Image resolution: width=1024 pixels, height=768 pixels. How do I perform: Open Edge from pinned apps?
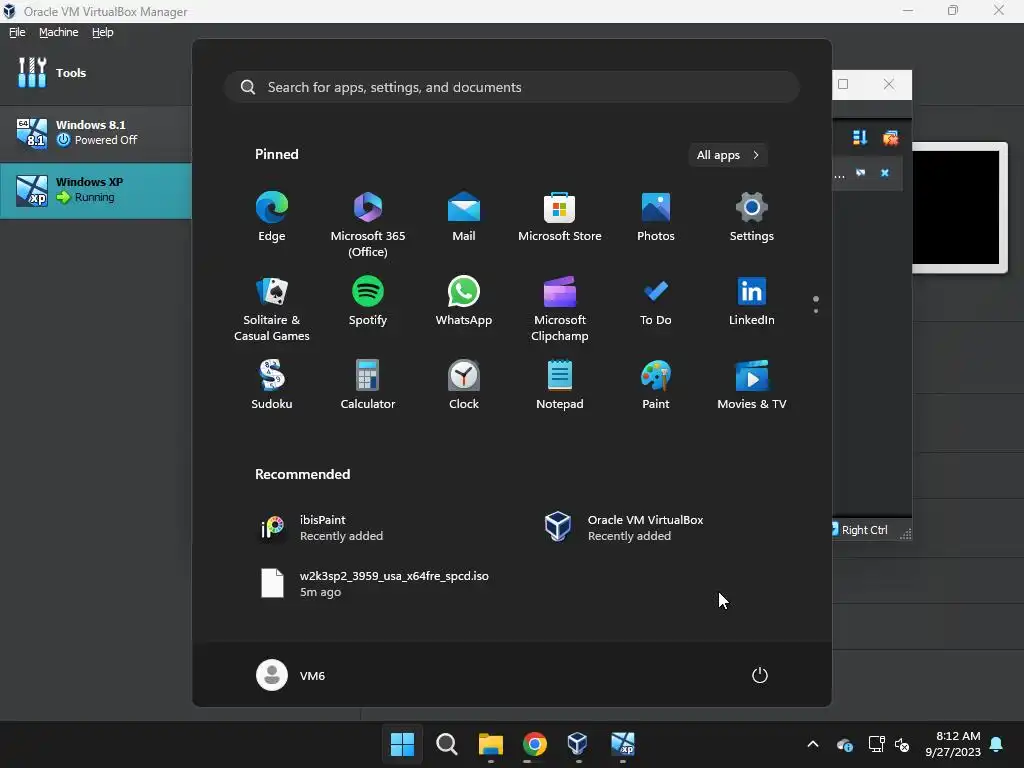coord(272,217)
